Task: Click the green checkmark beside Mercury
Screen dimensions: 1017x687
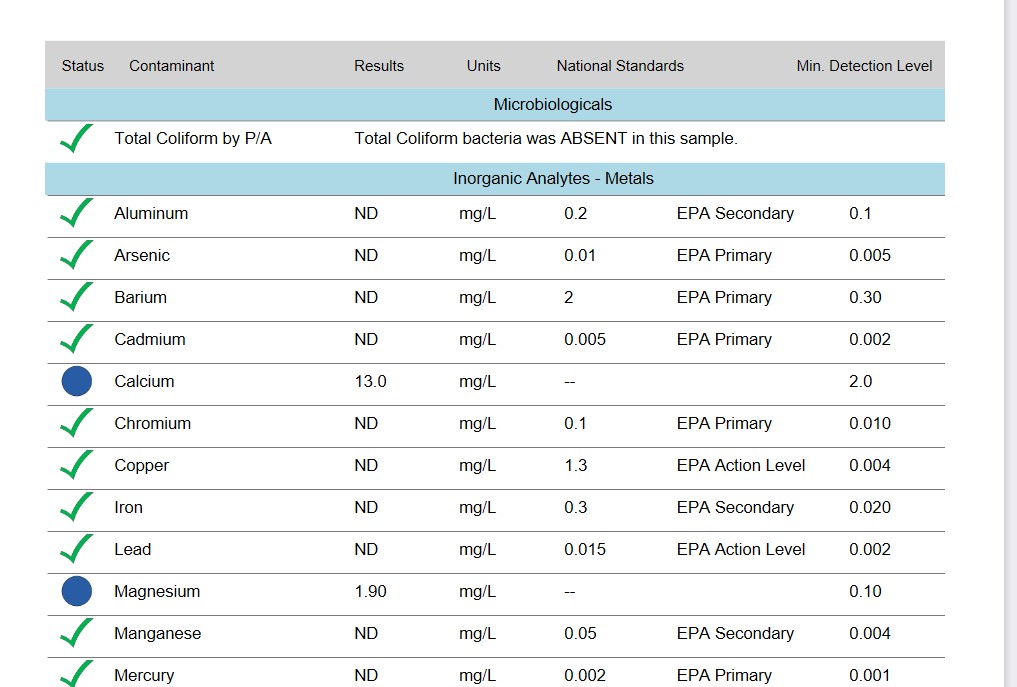Action: coord(77,674)
